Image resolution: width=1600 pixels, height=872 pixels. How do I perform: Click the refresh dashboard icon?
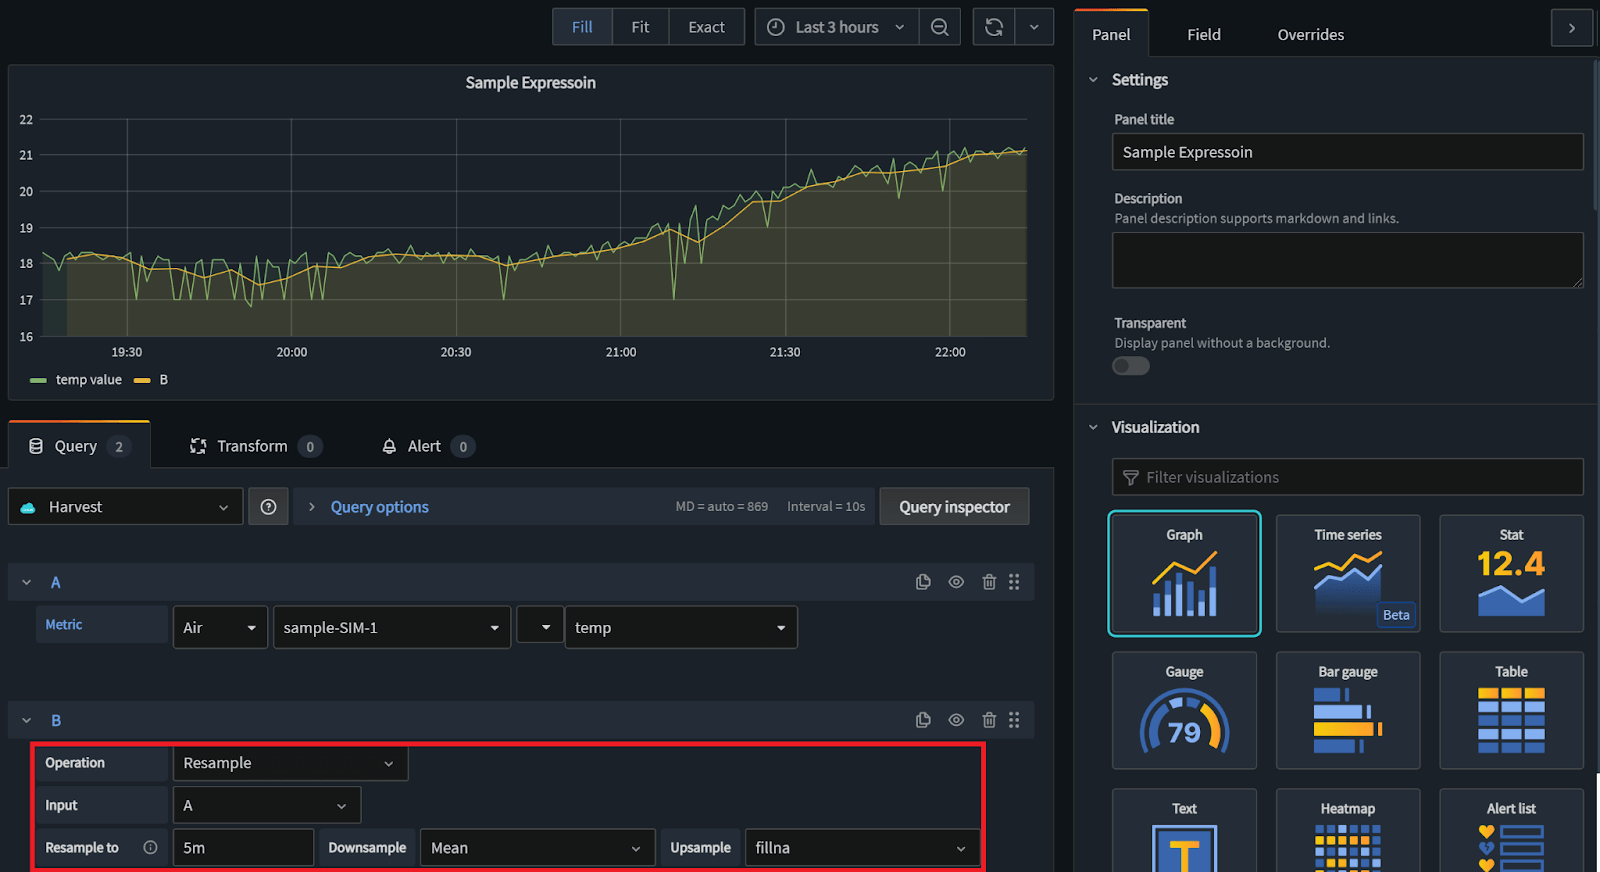tap(993, 27)
